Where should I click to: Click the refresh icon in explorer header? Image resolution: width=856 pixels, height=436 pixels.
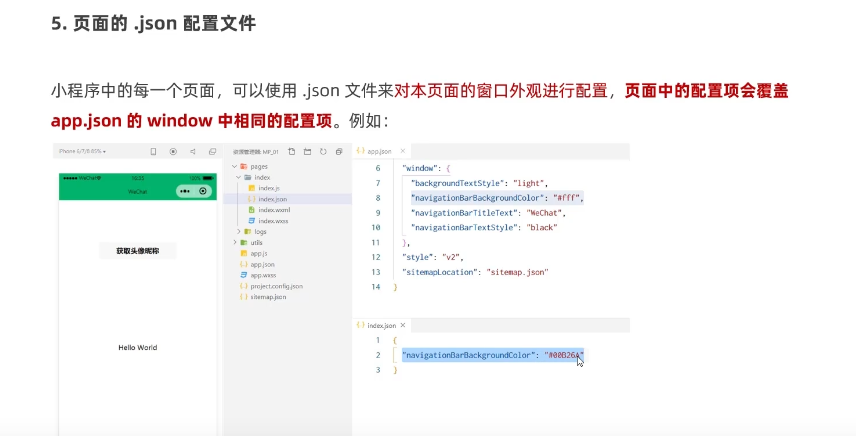tap(323, 152)
